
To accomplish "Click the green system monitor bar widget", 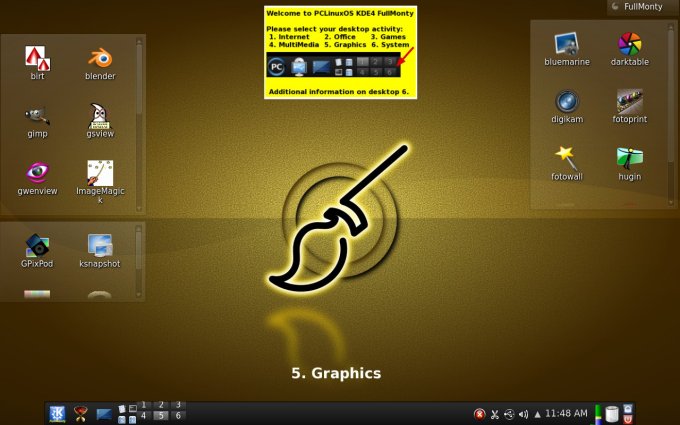I will pos(598,415).
